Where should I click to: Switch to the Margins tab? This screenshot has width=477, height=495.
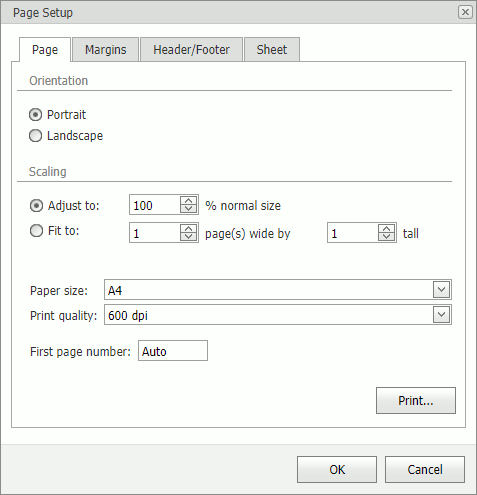[x=105, y=50]
